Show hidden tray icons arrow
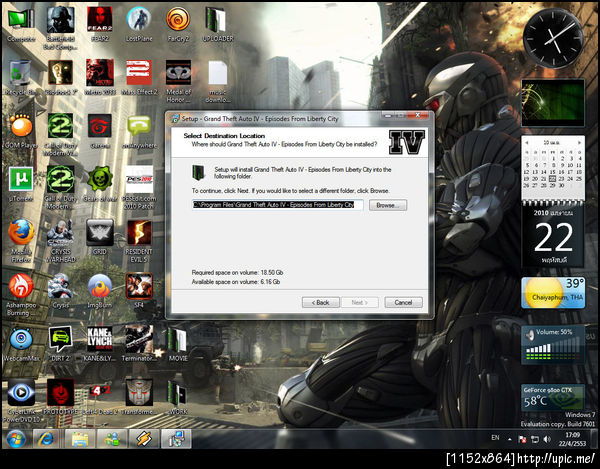The height and width of the screenshot is (469, 600). pyautogui.click(x=509, y=440)
